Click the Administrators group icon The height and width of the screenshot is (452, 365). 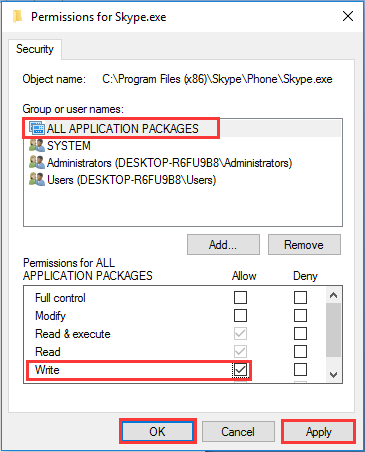click(x=37, y=162)
